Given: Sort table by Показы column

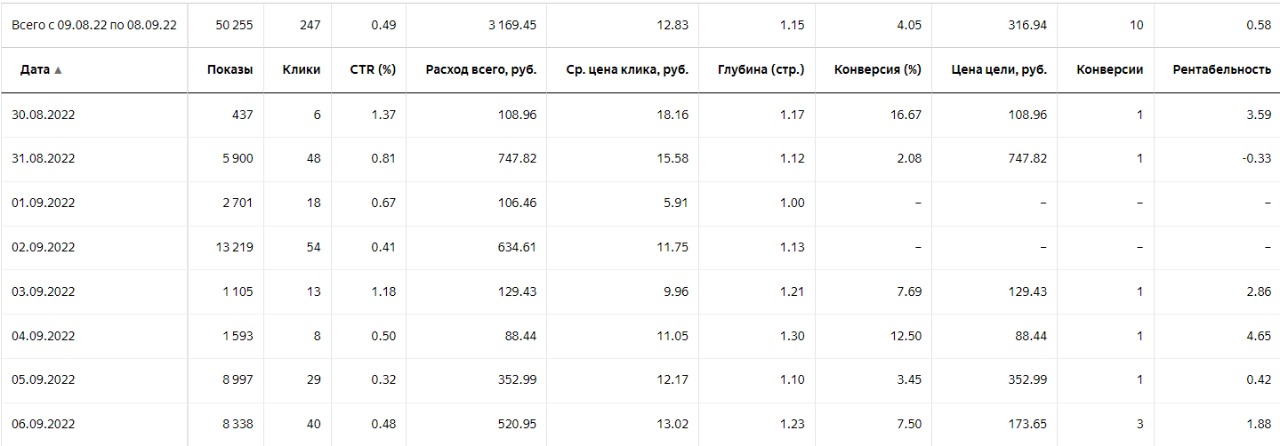Looking at the screenshot, I should click(229, 70).
